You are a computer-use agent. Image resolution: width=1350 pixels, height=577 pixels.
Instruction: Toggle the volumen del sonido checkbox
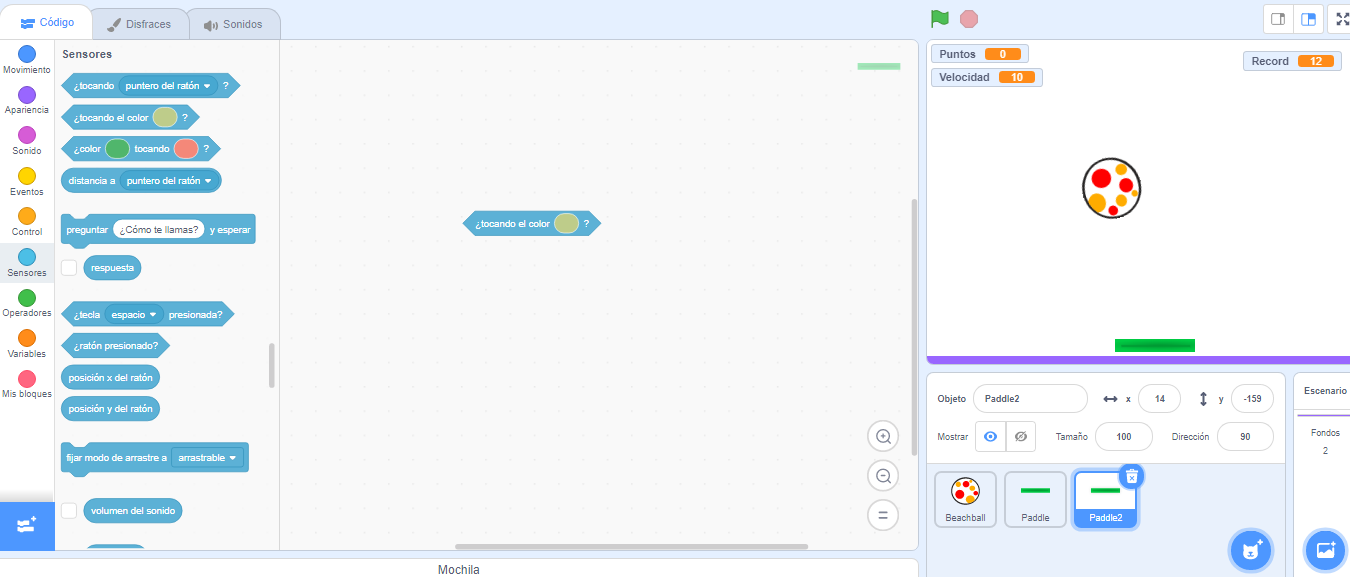tap(69, 510)
